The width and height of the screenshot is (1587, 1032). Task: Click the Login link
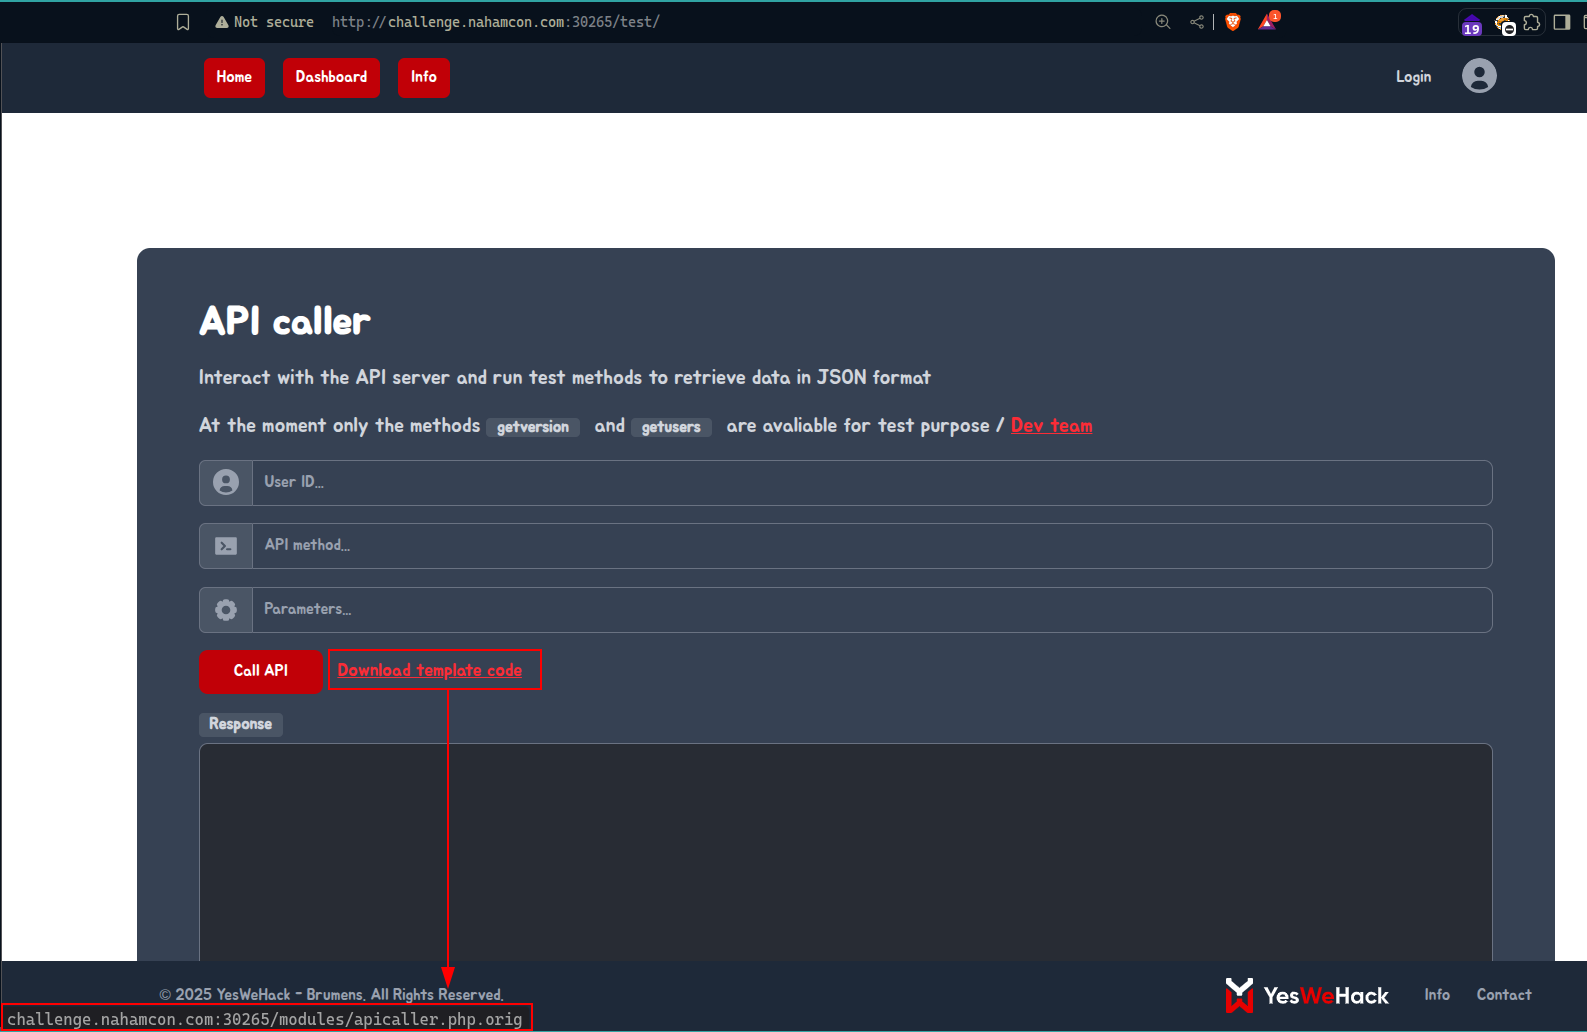[x=1413, y=77]
